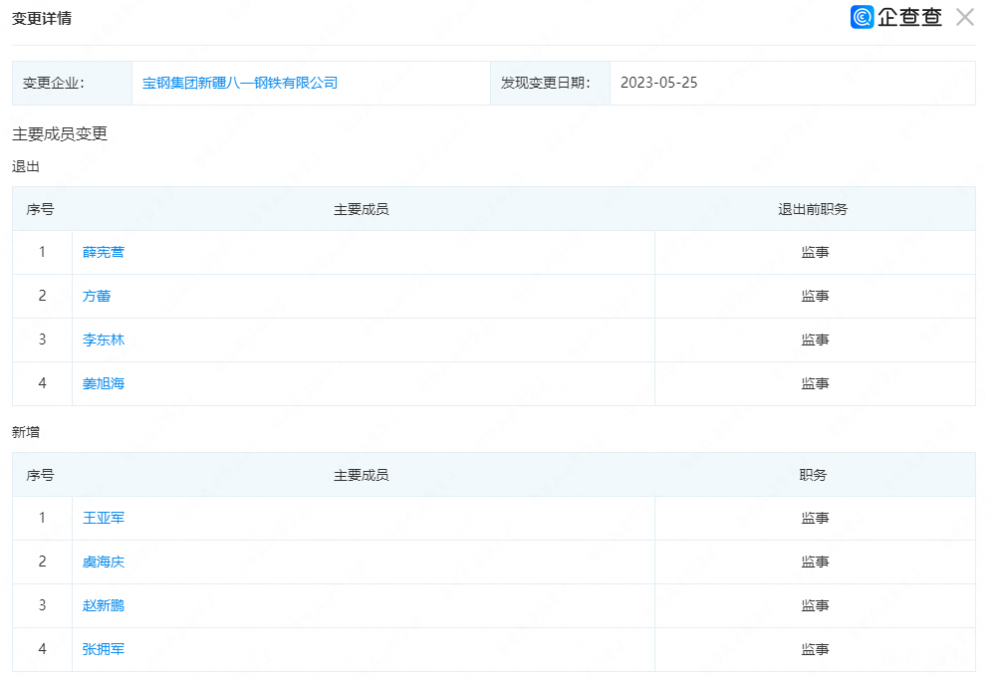Close the 变更详情 dialog
Image resolution: width=1000 pixels, height=680 pixels.
(x=965, y=17)
